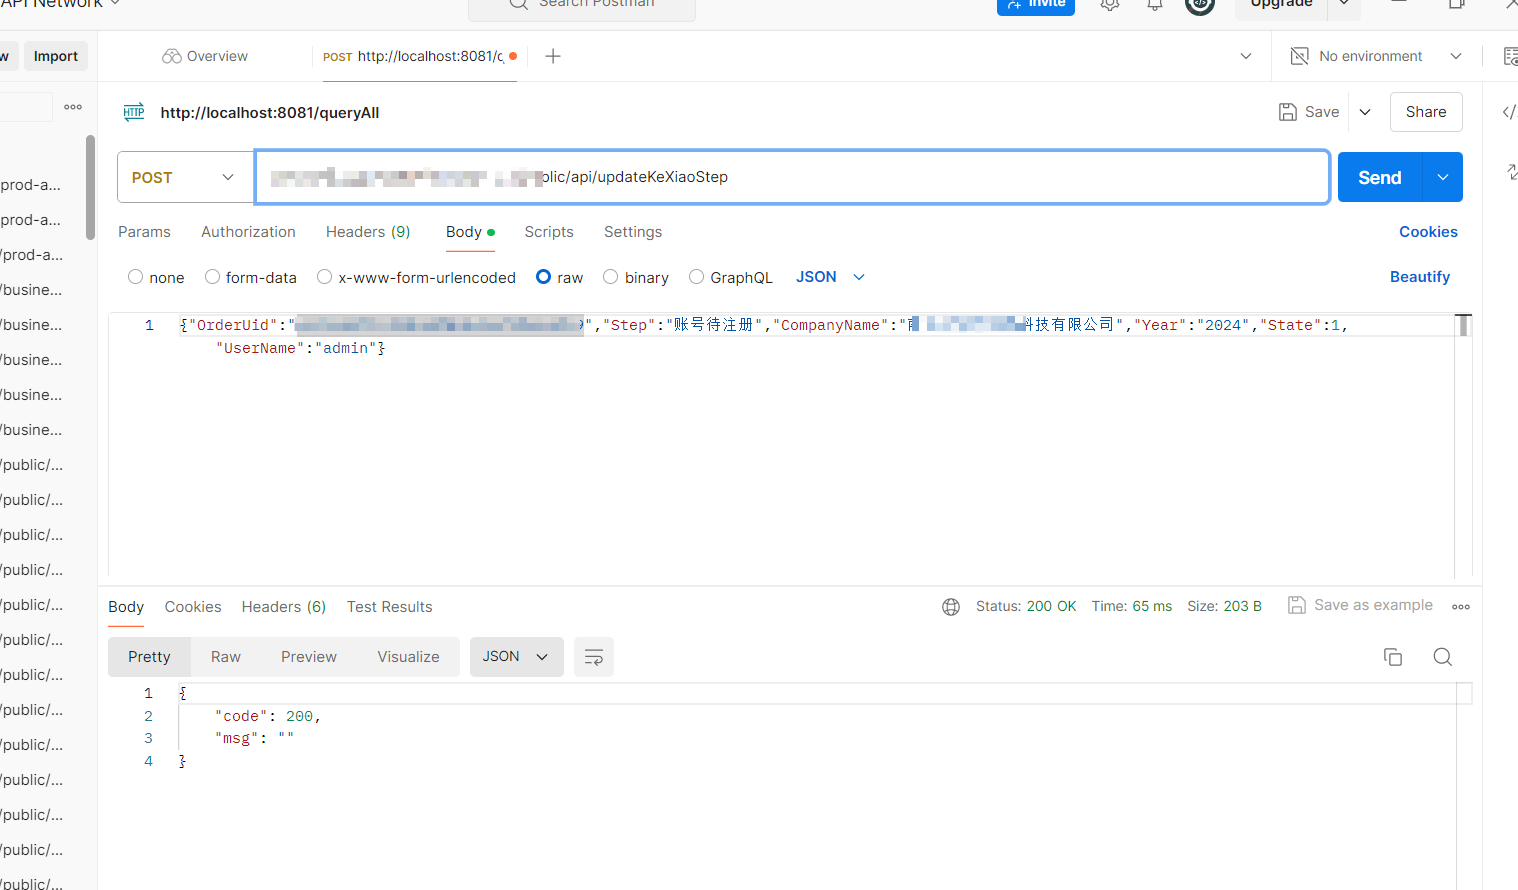Image resolution: width=1518 pixels, height=890 pixels.
Task: Select the form-data body type
Action: pos(212,277)
